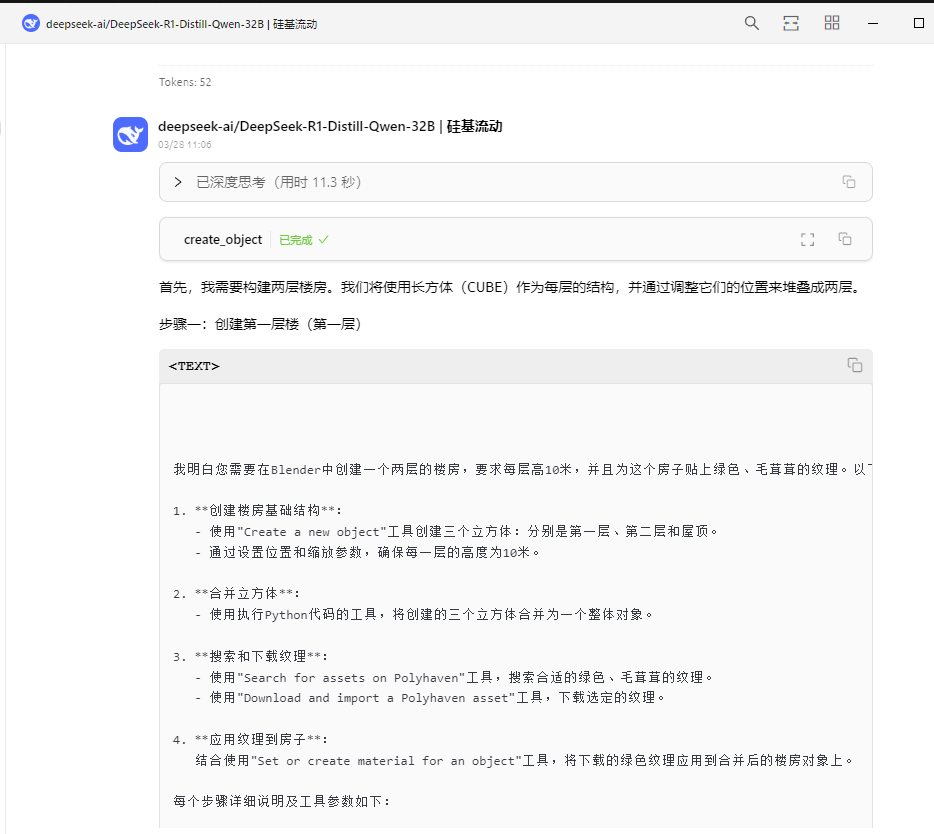Click the create_object tool name
Image resolution: width=934 pixels, height=834 pixels.
point(223,239)
